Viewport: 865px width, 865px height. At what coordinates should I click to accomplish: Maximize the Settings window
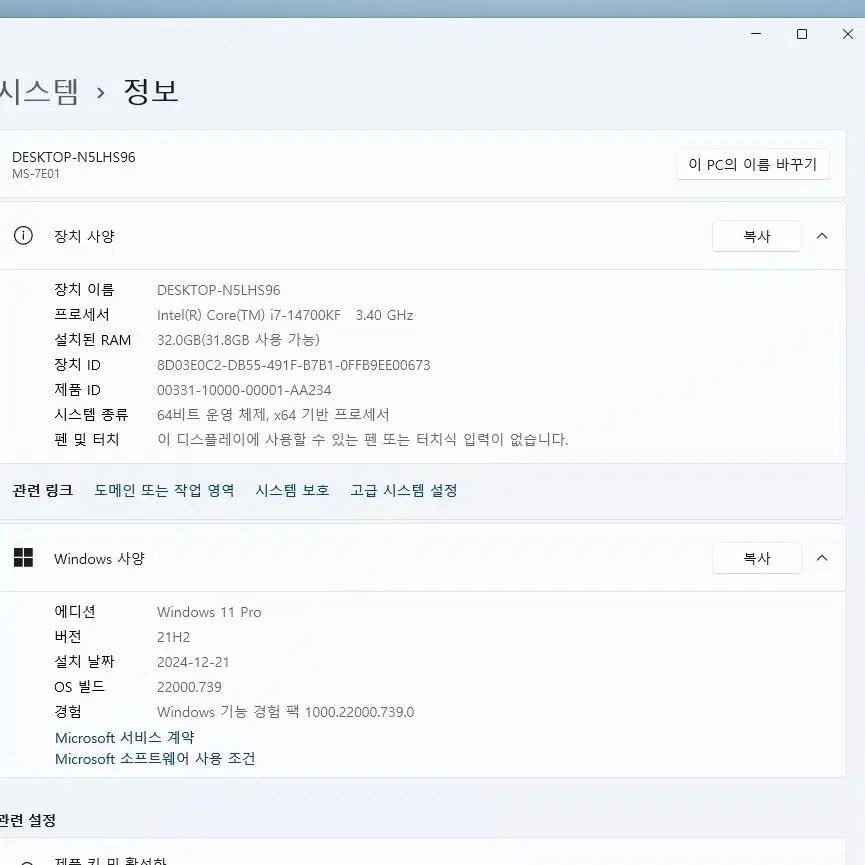[802, 34]
